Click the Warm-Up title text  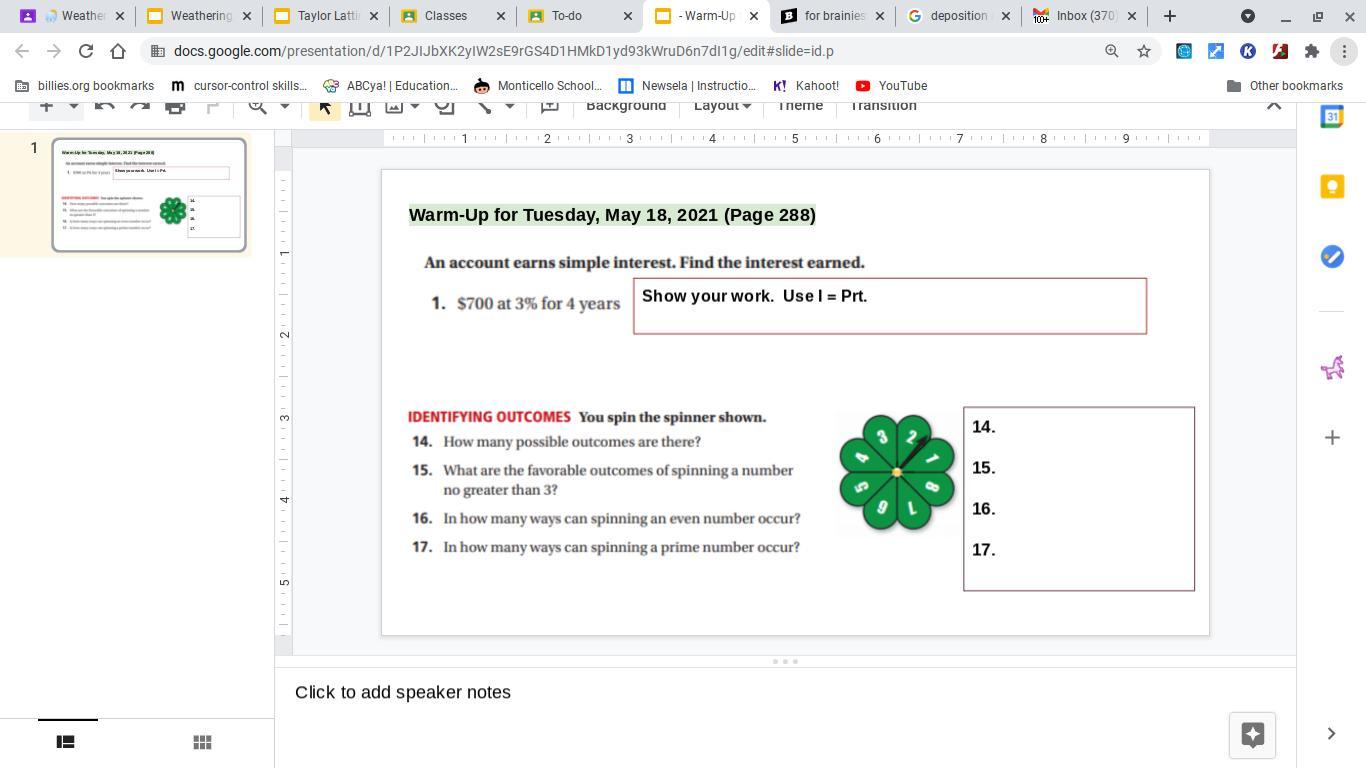[612, 215]
